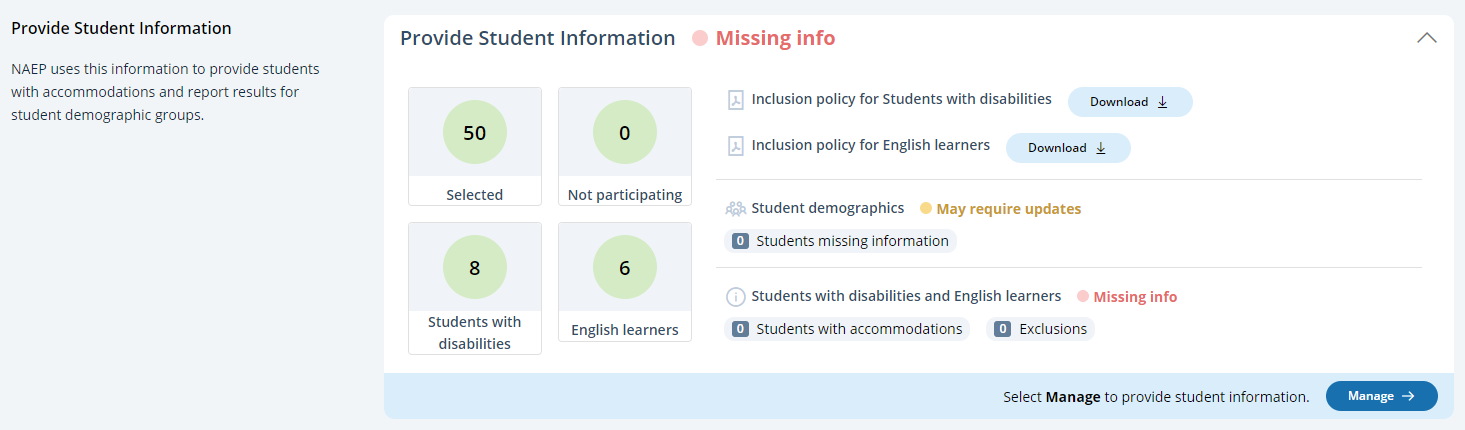
Task: Select the 50 Selected students tile
Action: point(475,146)
